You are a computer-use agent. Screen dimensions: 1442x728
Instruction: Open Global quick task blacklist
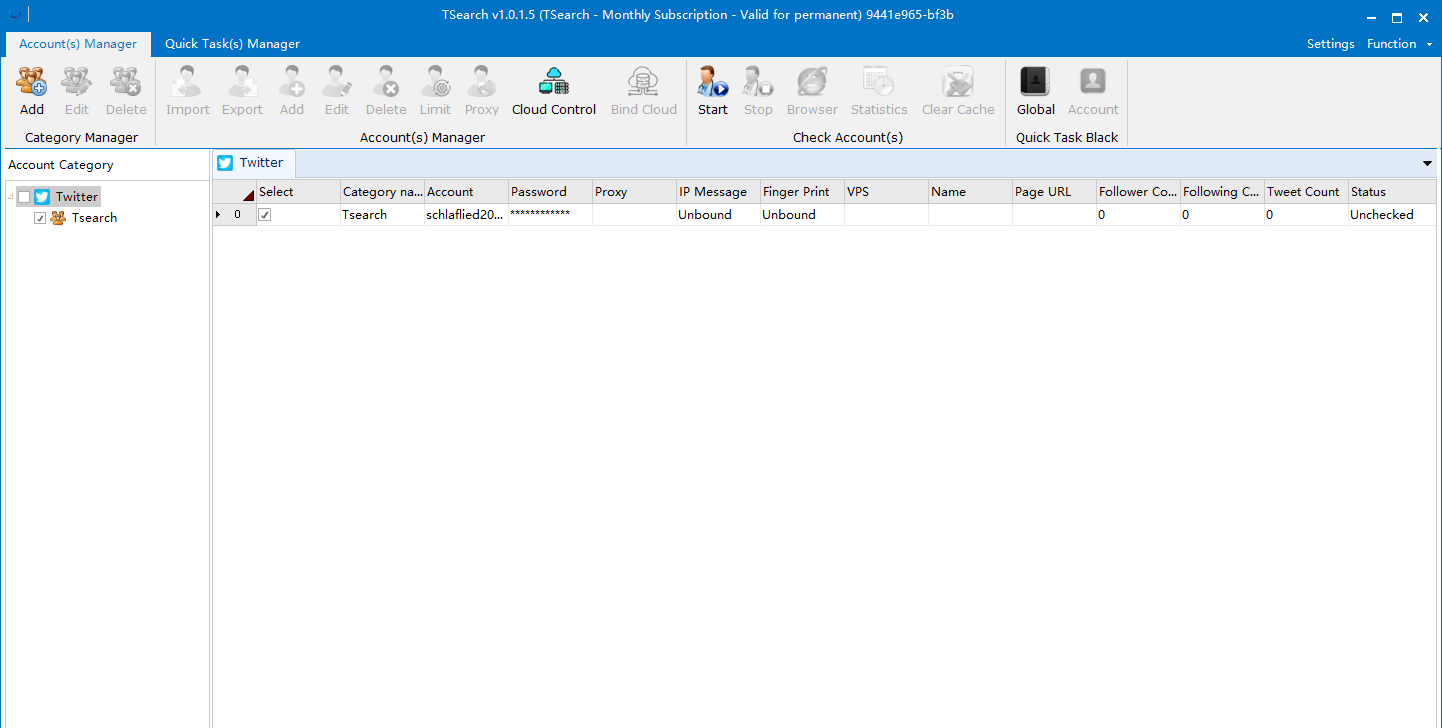1036,91
